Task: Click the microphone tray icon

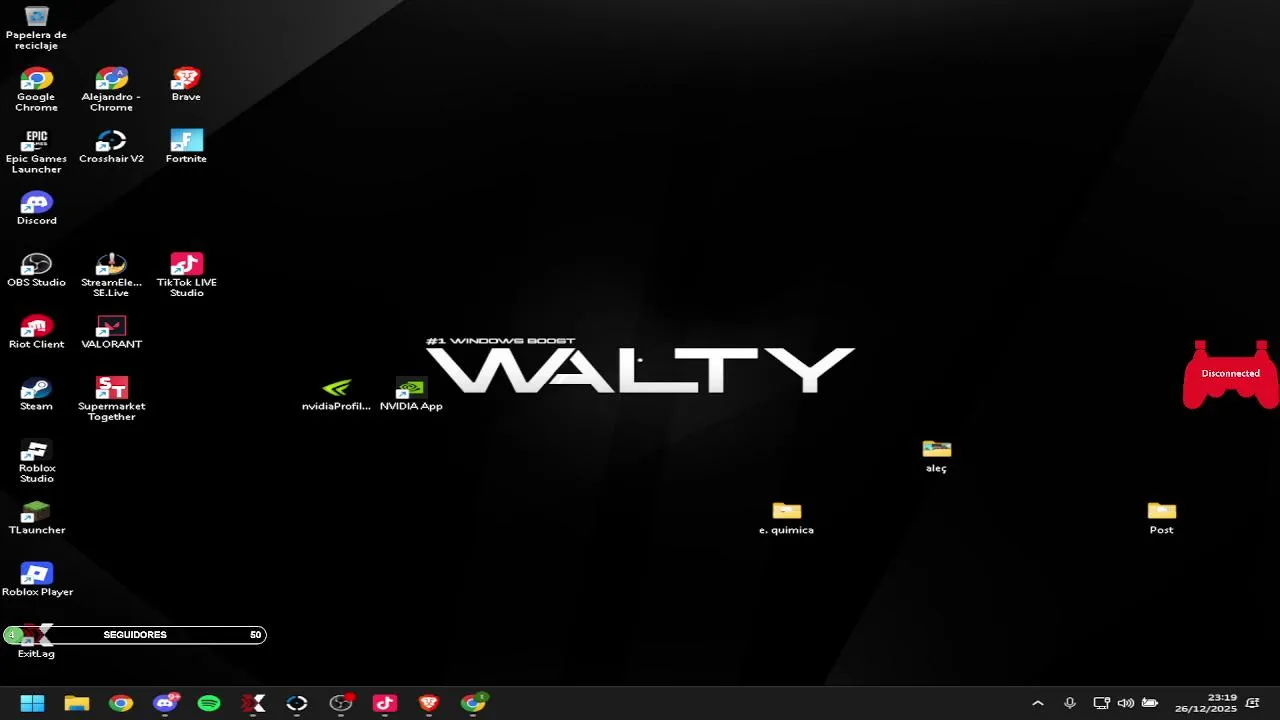Action: (1070, 703)
